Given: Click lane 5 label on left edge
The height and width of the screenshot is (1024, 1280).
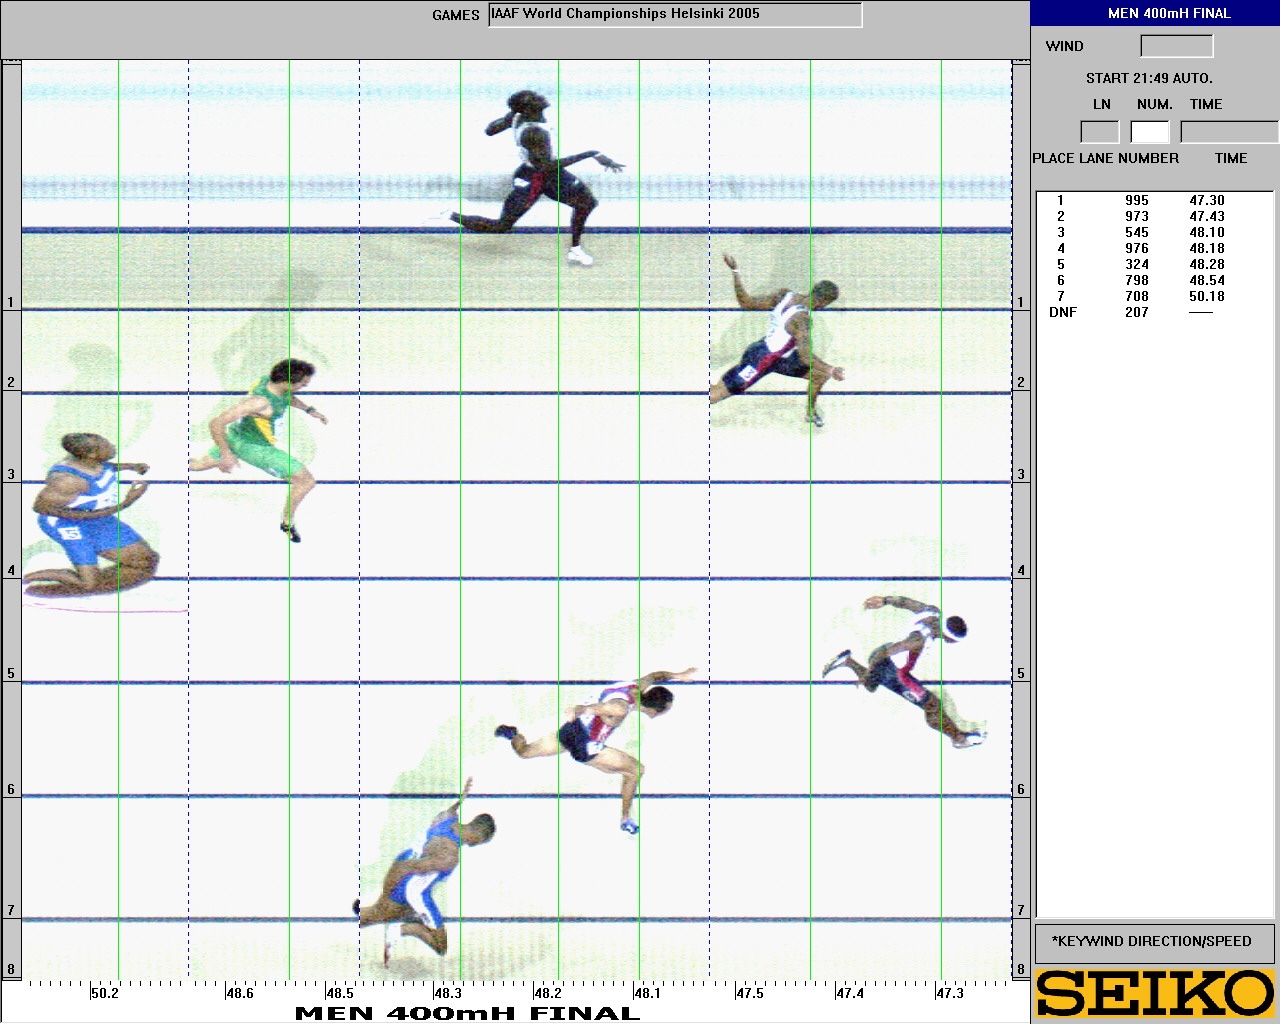Looking at the screenshot, I should [x=11, y=673].
